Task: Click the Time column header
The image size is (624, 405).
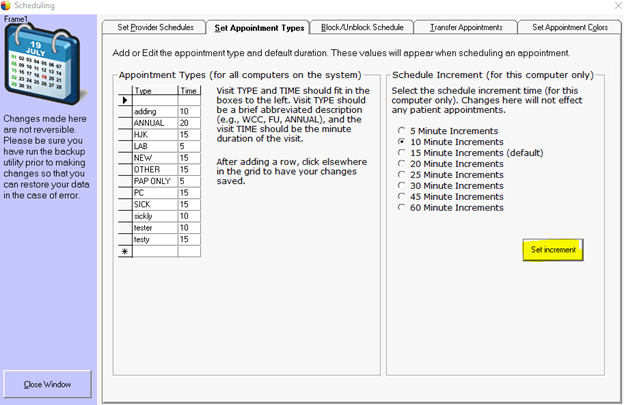Action: click(189, 90)
